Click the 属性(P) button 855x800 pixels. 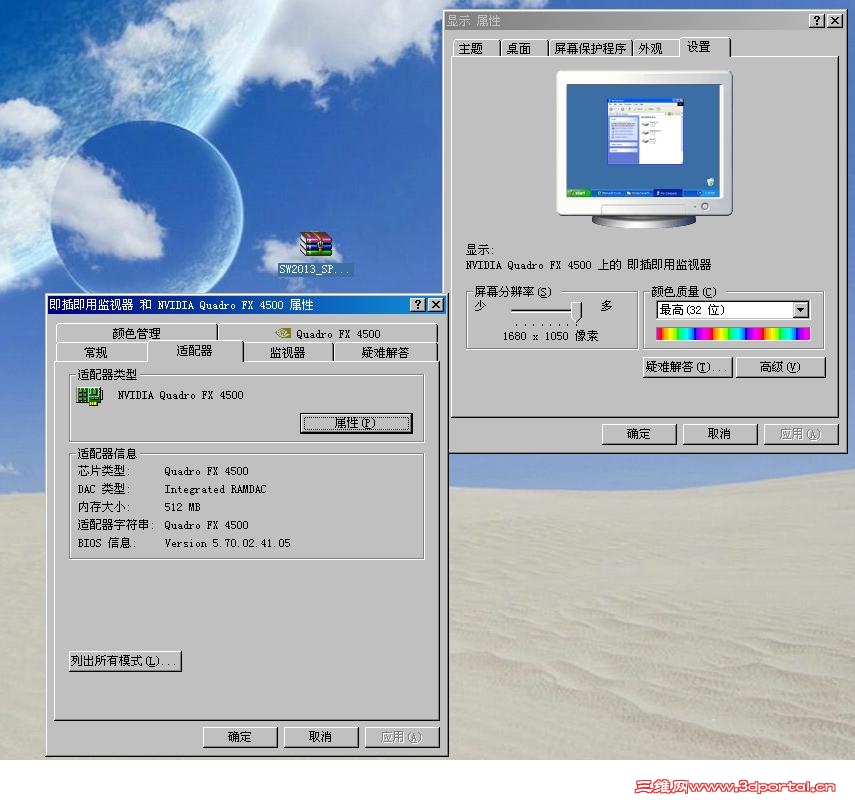[356, 423]
